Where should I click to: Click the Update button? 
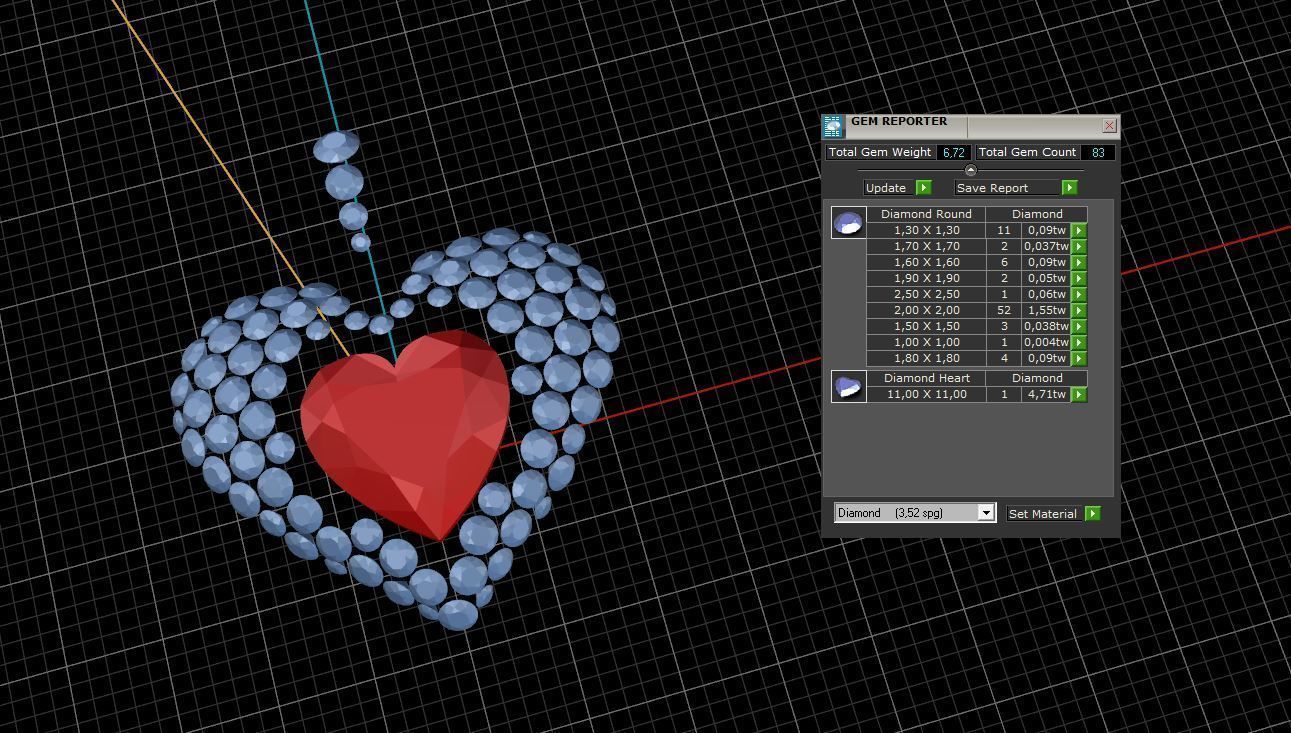click(890, 188)
